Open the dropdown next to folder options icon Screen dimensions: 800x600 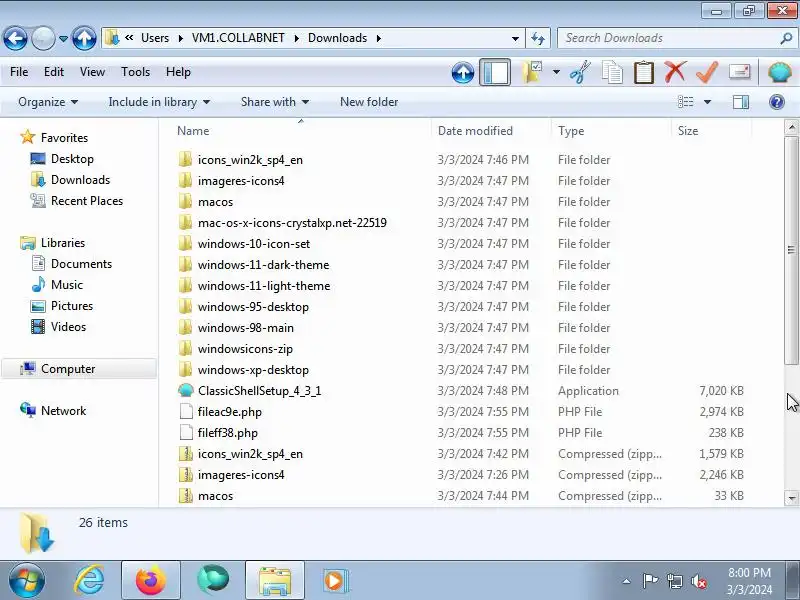[x=556, y=72]
